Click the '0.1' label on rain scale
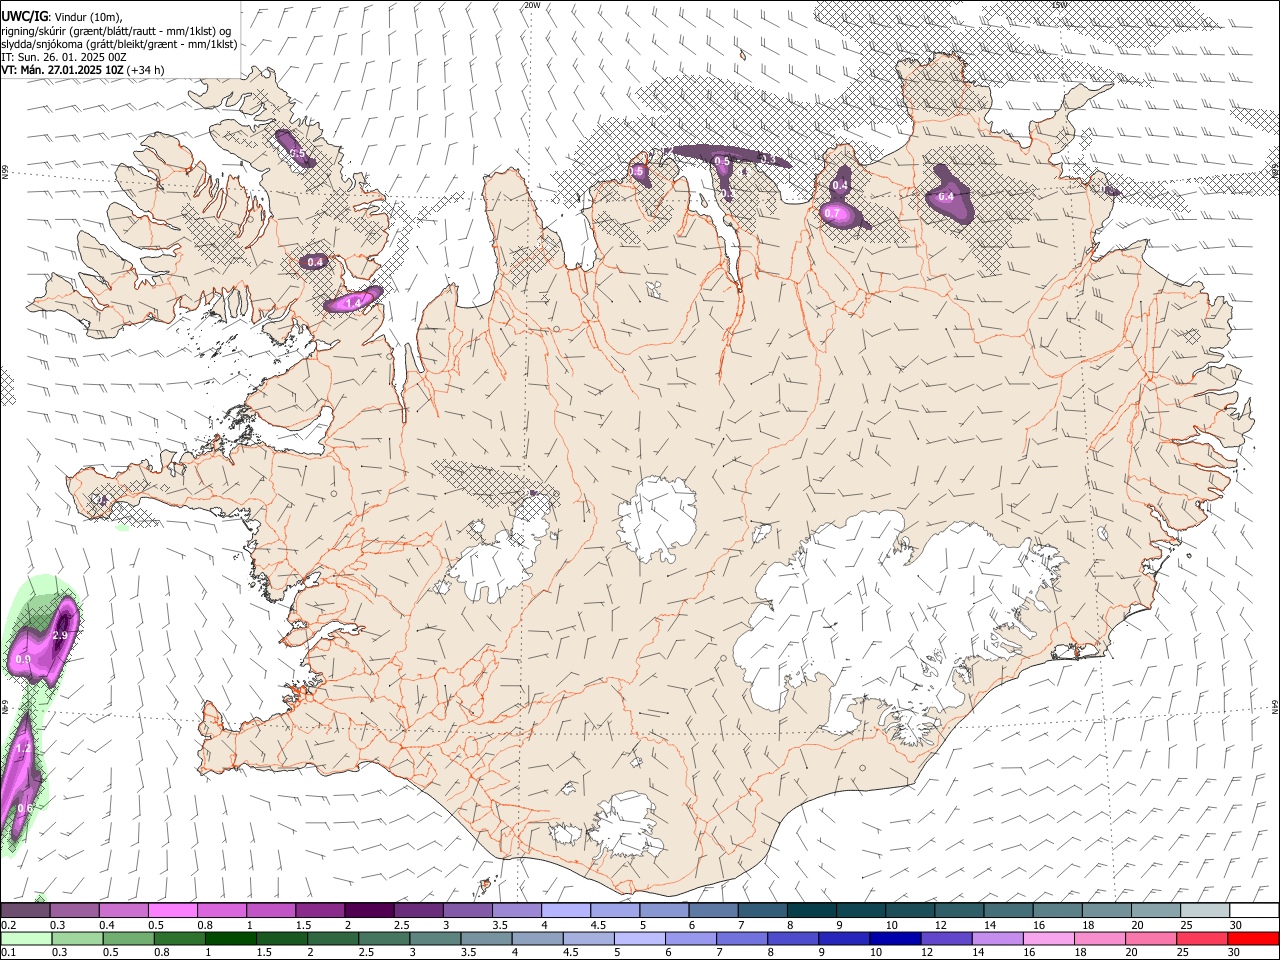The height and width of the screenshot is (960, 1280). click(9, 953)
